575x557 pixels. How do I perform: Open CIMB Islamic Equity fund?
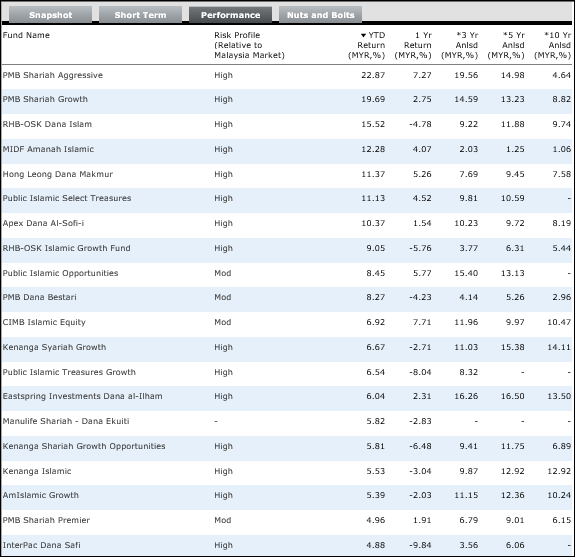(x=44, y=322)
